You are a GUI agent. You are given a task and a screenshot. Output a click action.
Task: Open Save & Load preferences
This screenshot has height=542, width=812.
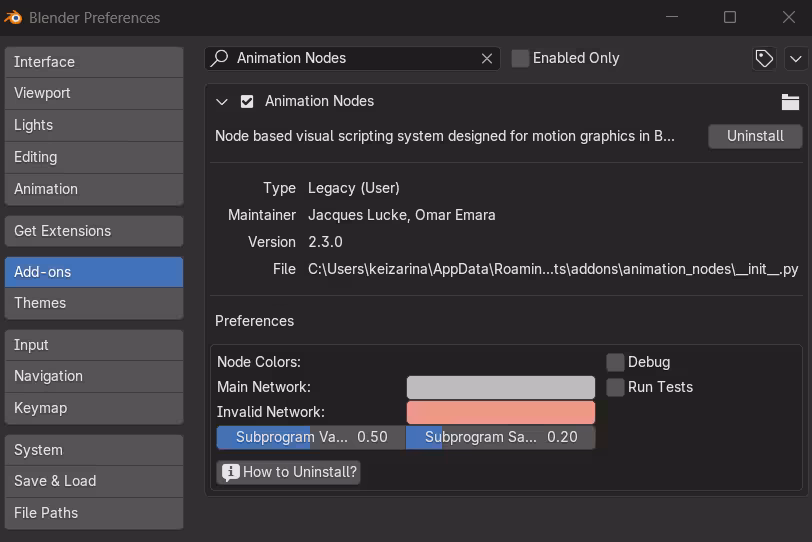94,481
